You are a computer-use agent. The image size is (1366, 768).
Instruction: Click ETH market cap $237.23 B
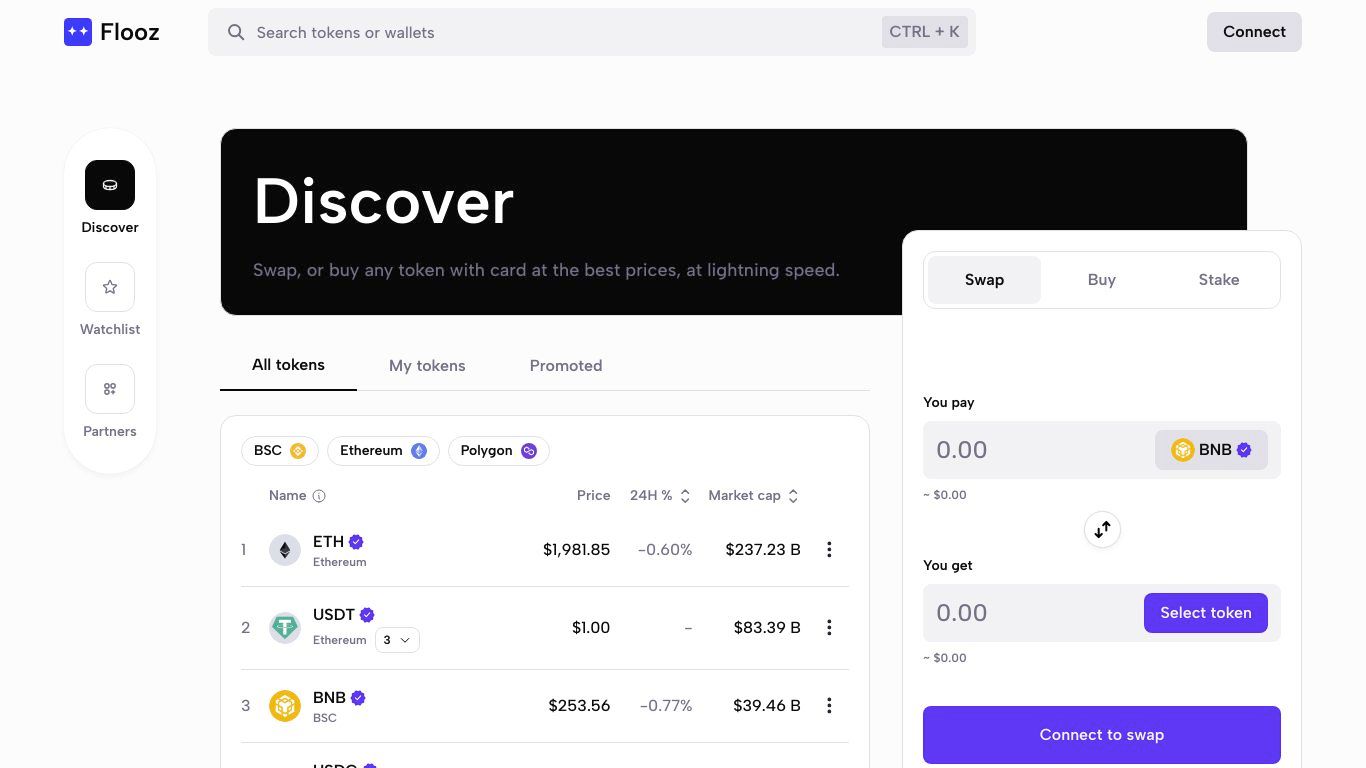763,550
